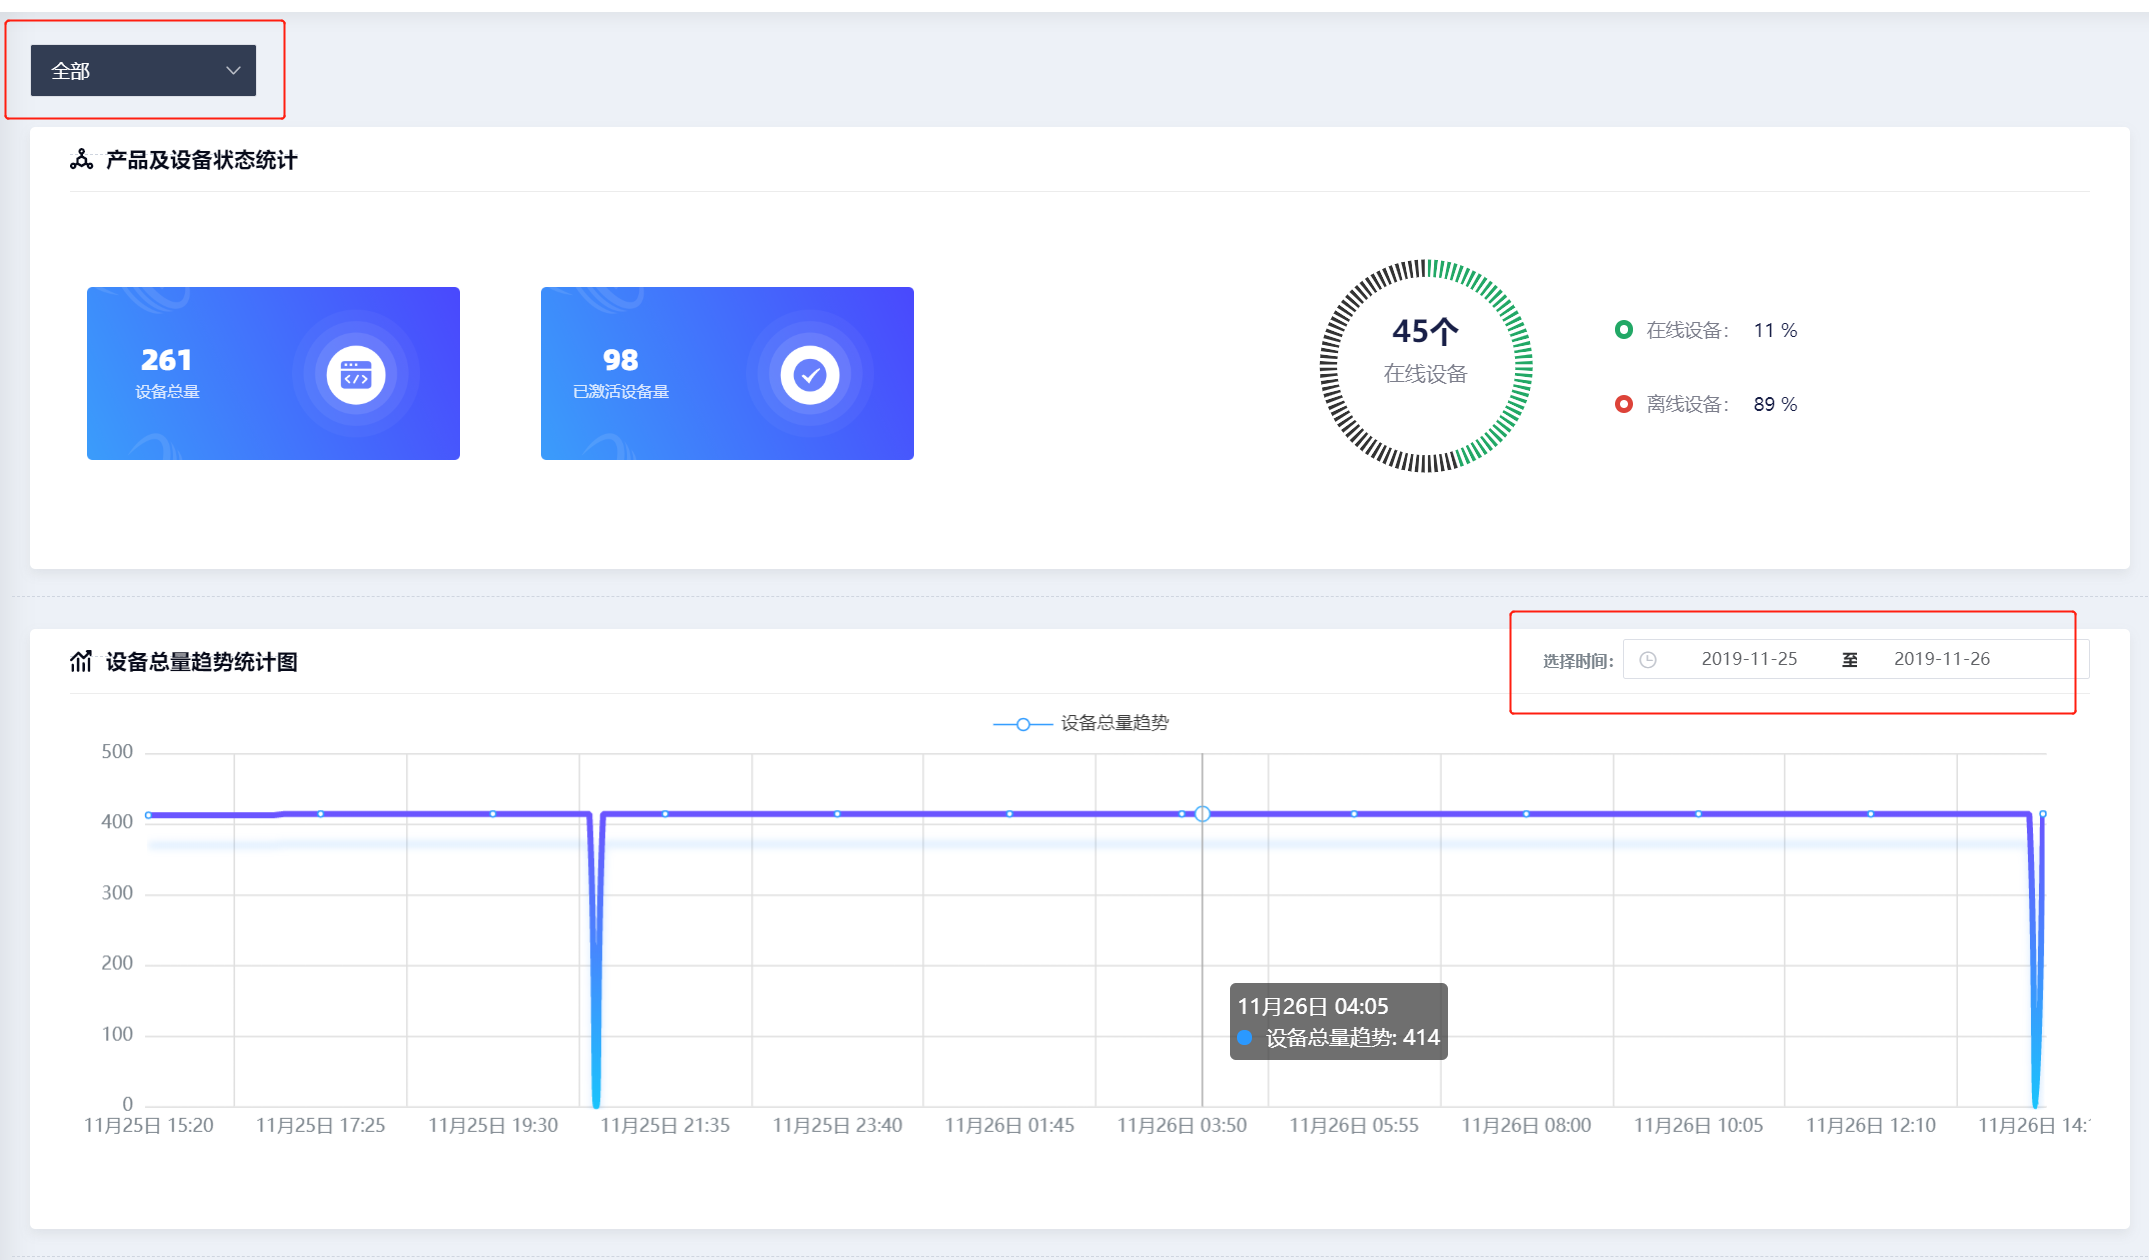2149x1260 pixels.
Task: Click the checkmark icon on 已激活设备量 card
Action: point(809,375)
